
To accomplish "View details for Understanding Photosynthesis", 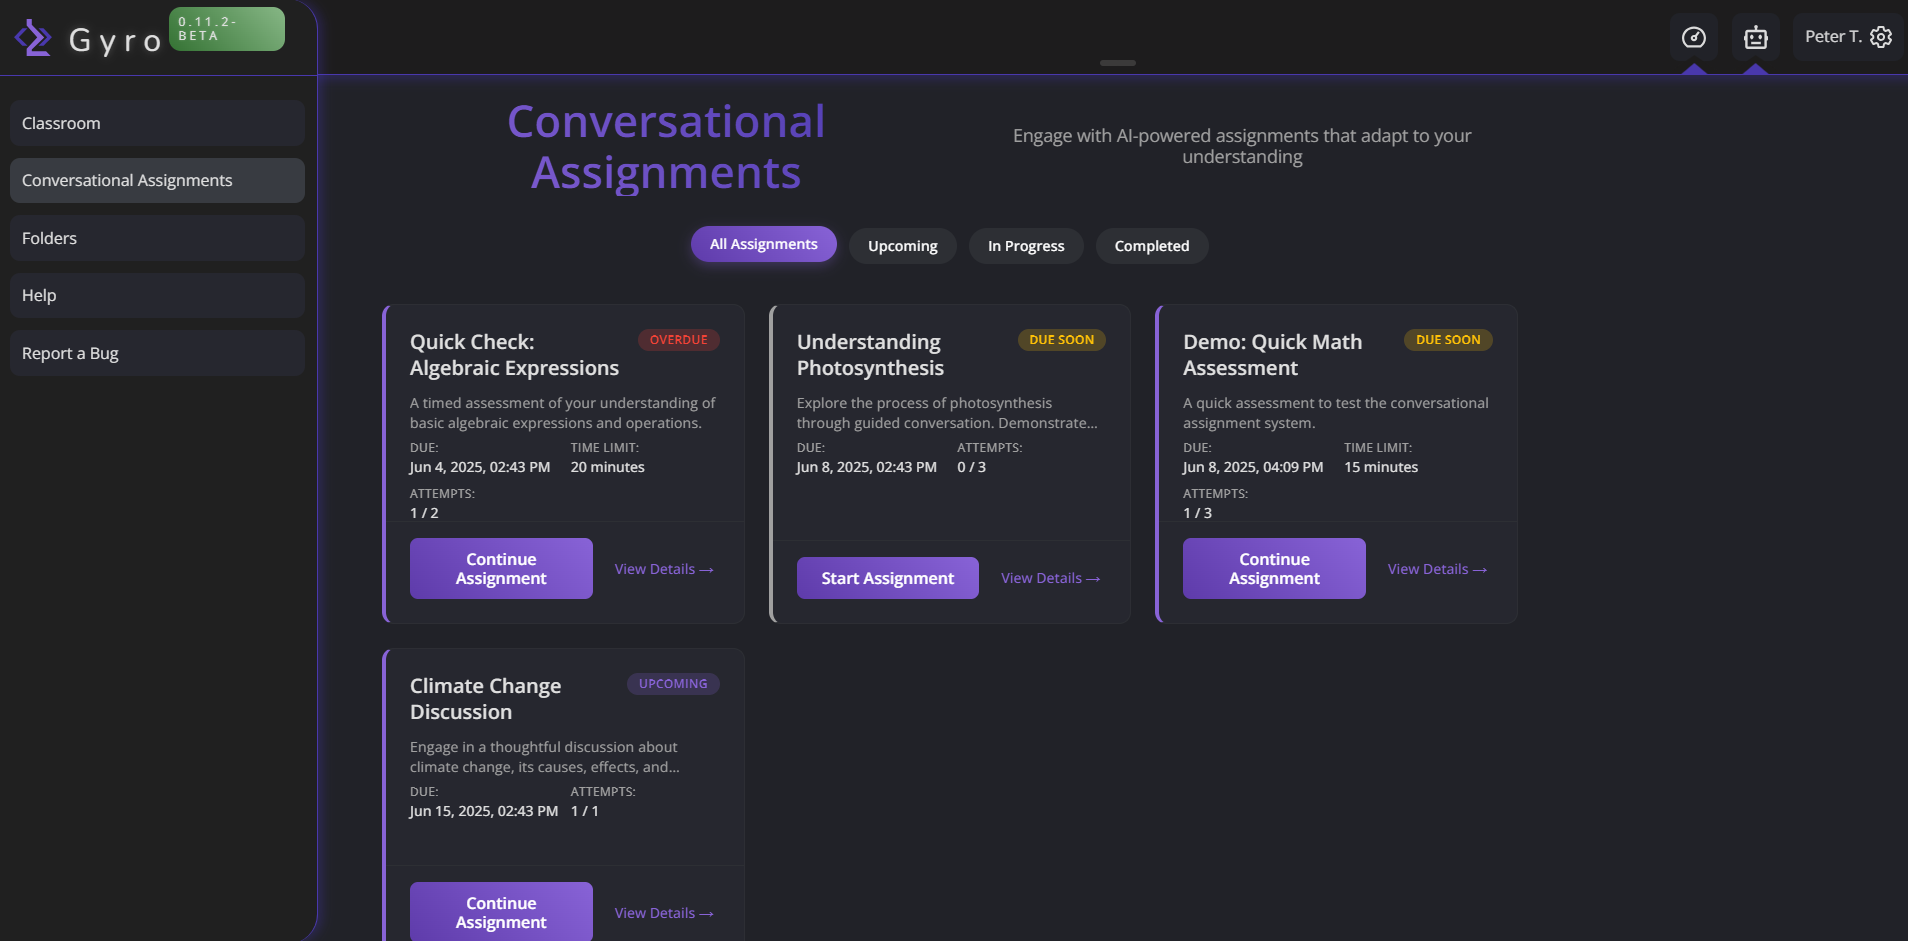I will (x=1050, y=578).
